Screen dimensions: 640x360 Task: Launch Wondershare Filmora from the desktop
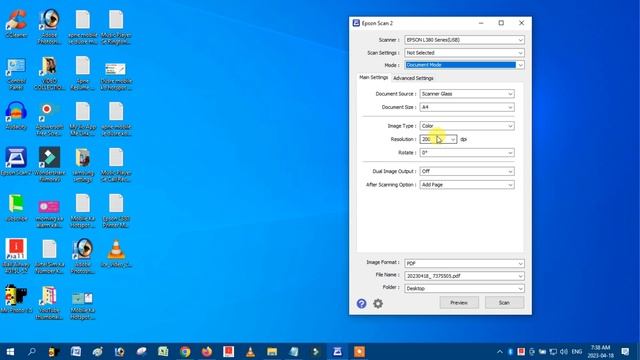click(x=49, y=164)
